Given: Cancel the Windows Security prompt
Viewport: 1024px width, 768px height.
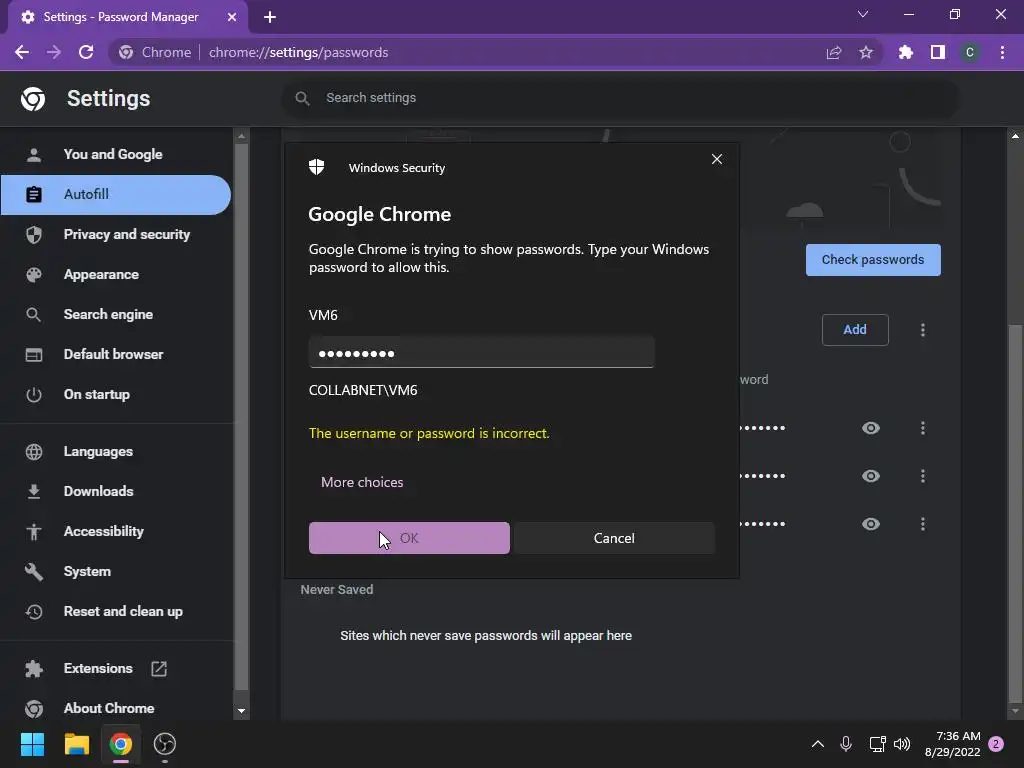Looking at the screenshot, I should click(x=614, y=537).
